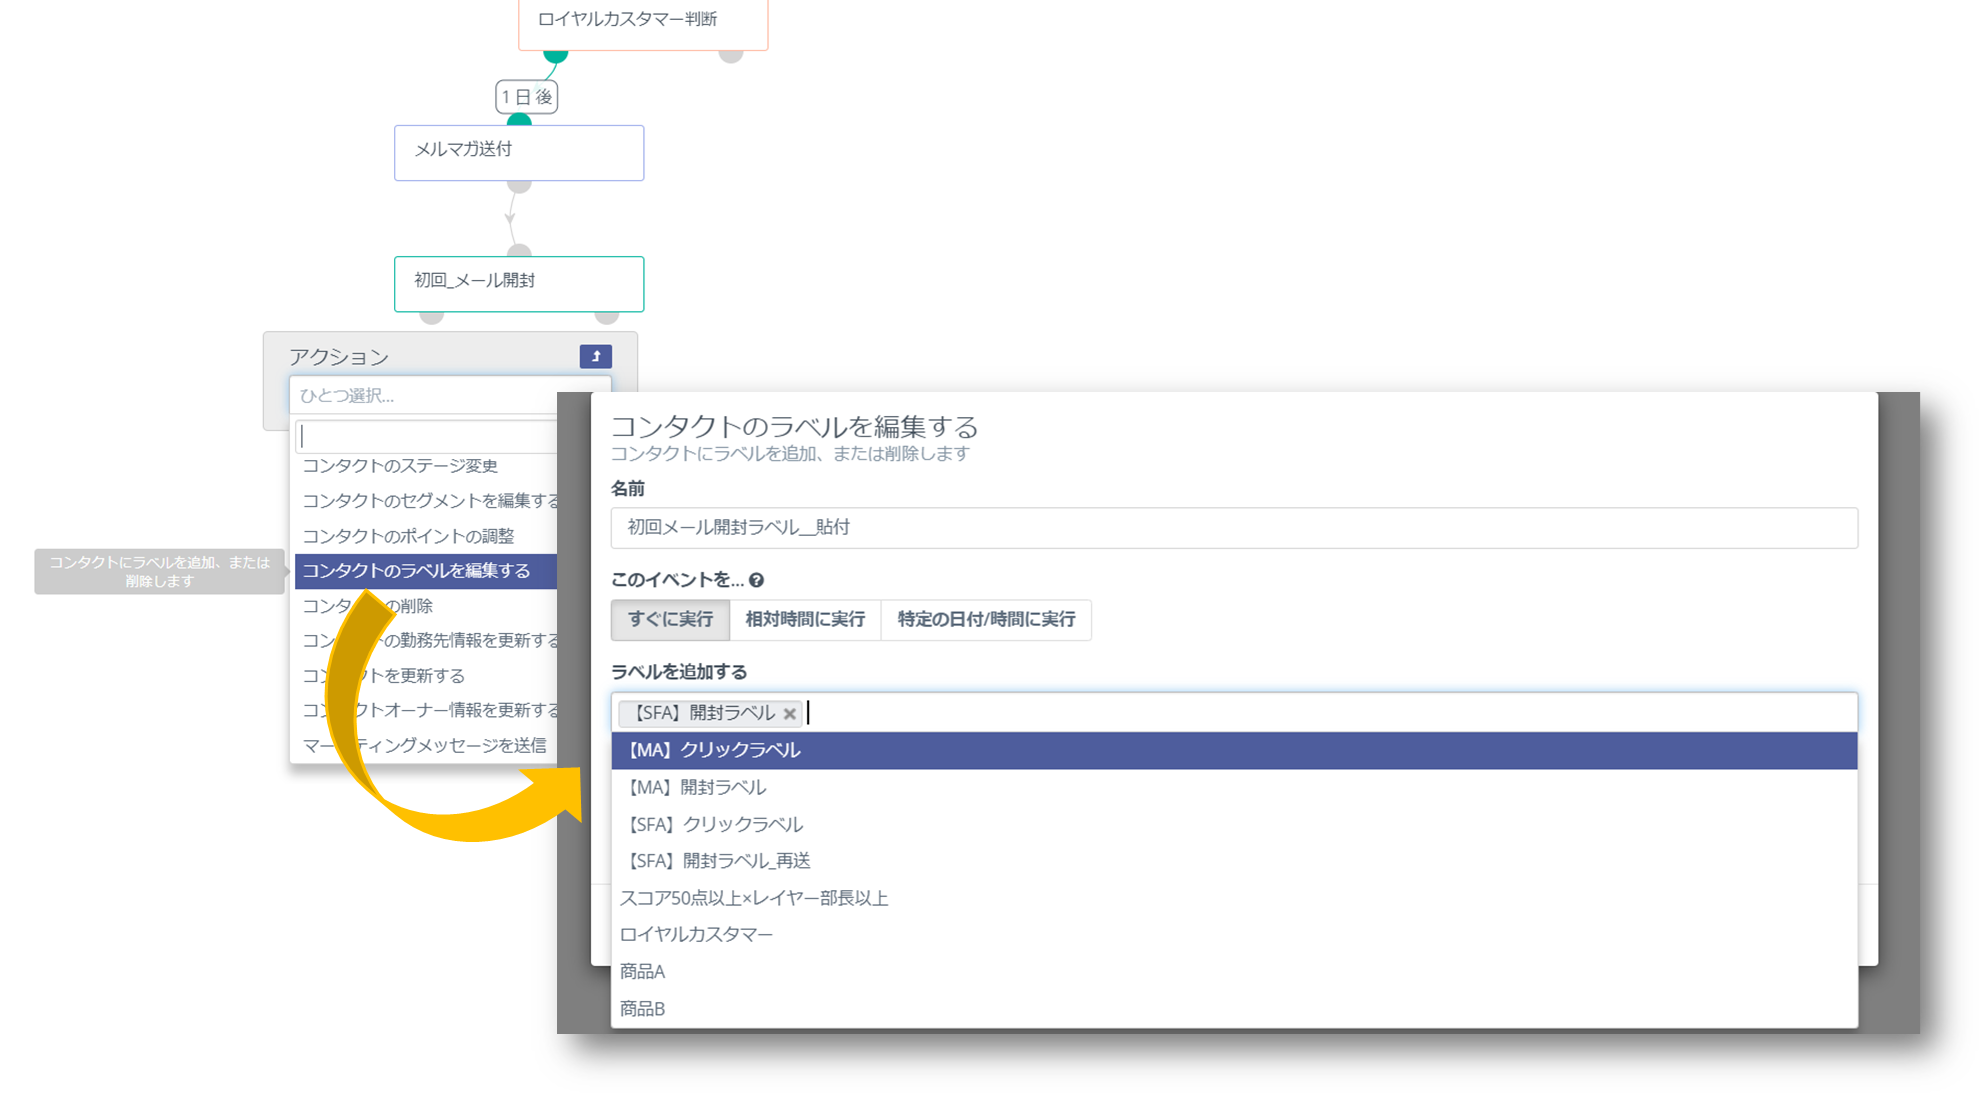
Task: Click the 名前 input field
Action: coord(1233,527)
